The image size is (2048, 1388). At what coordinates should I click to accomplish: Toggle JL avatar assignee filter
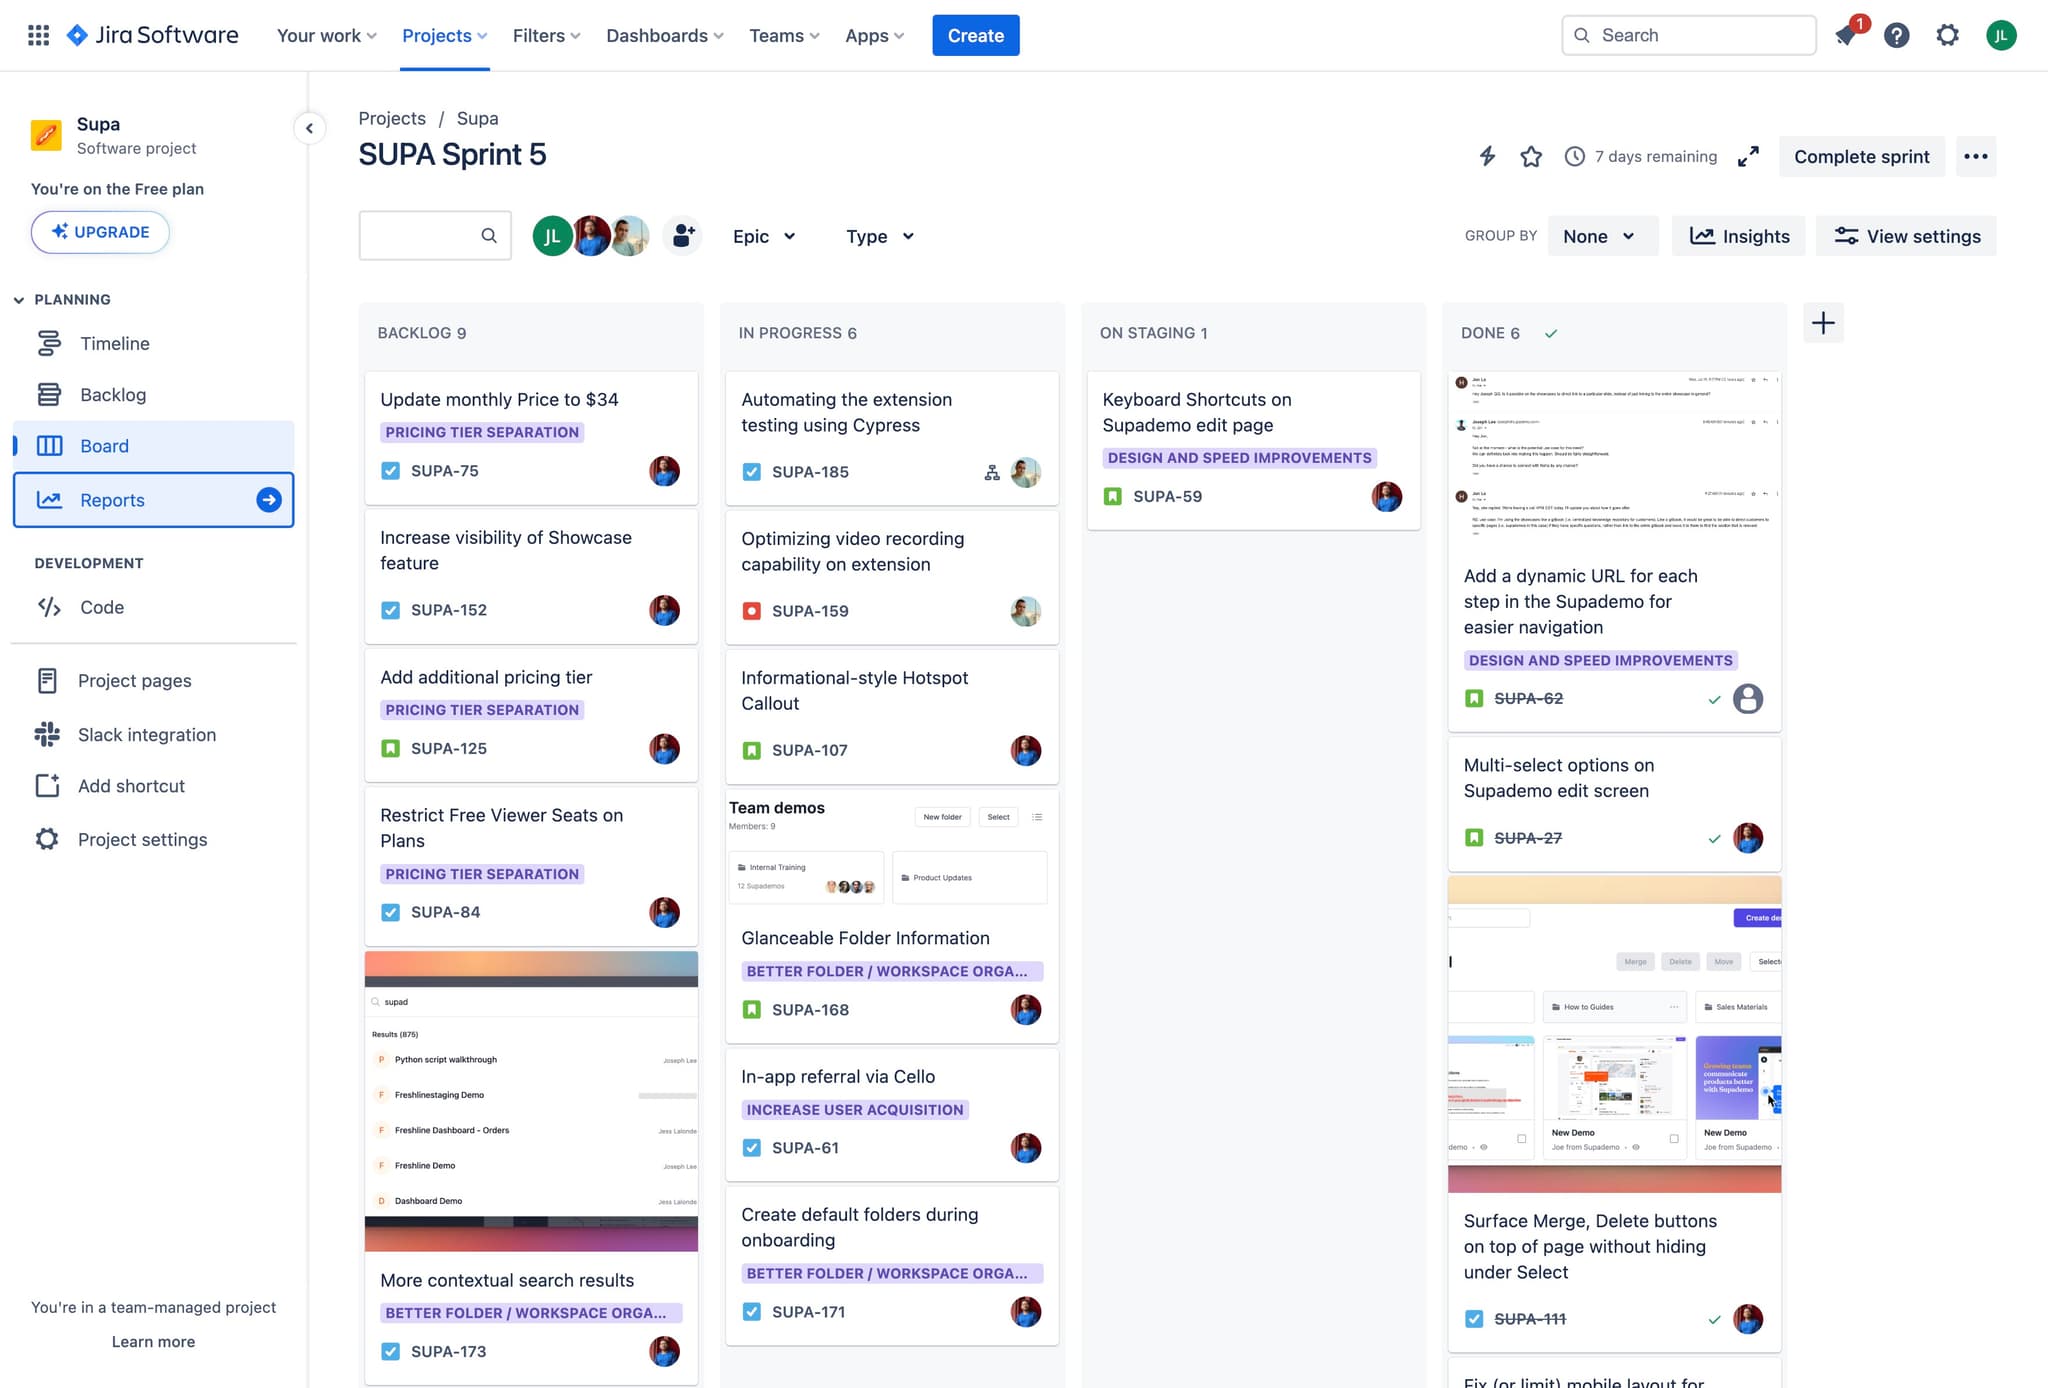[551, 236]
